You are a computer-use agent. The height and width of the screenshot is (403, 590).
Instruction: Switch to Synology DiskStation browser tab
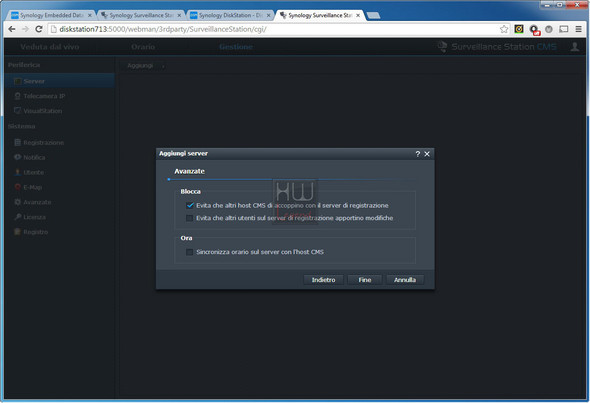point(231,15)
